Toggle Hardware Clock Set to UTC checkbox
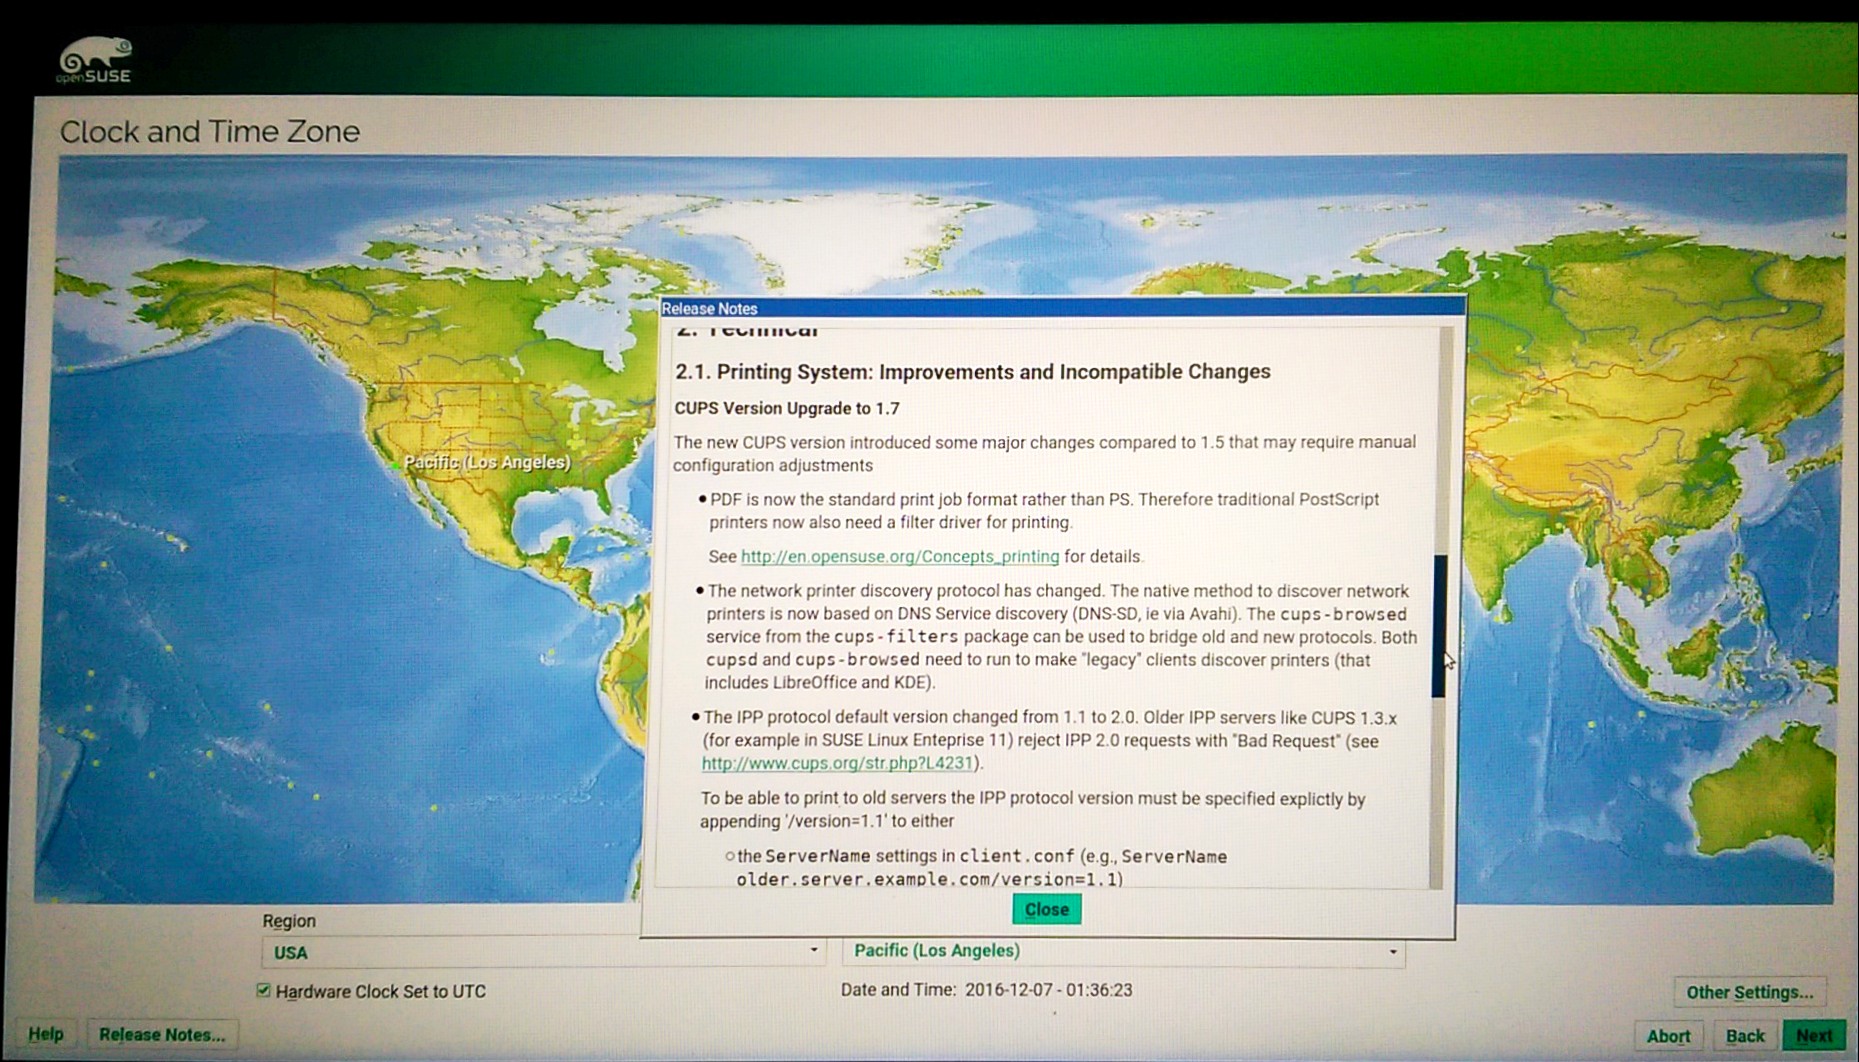Viewport: 1859px width, 1062px height. coord(264,990)
